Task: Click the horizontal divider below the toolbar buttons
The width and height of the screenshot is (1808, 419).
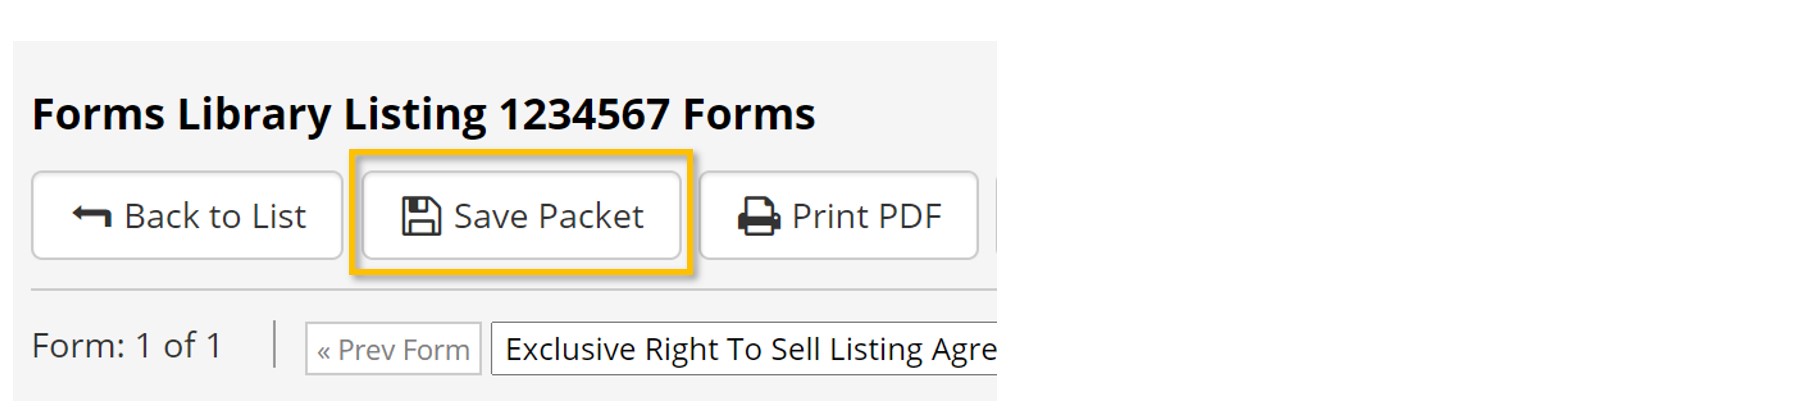Action: (x=514, y=290)
